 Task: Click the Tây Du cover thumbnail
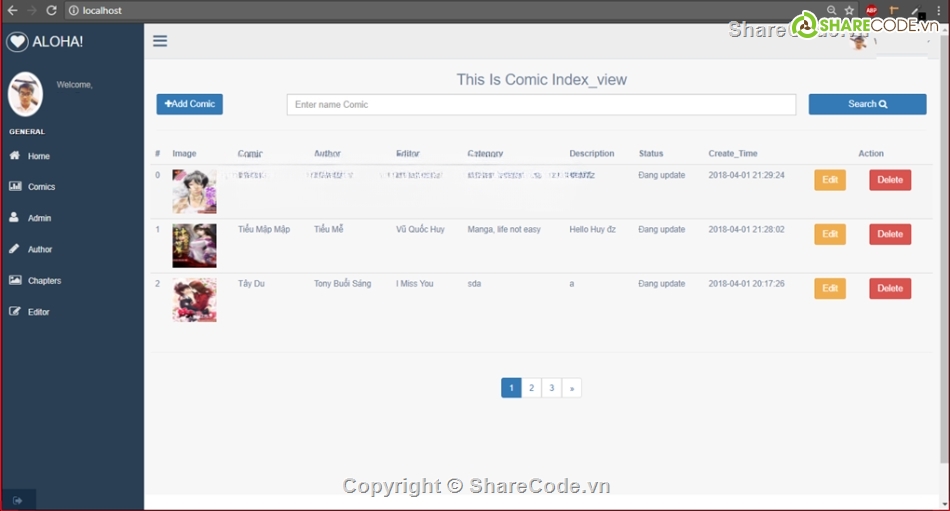(x=194, y=300)
